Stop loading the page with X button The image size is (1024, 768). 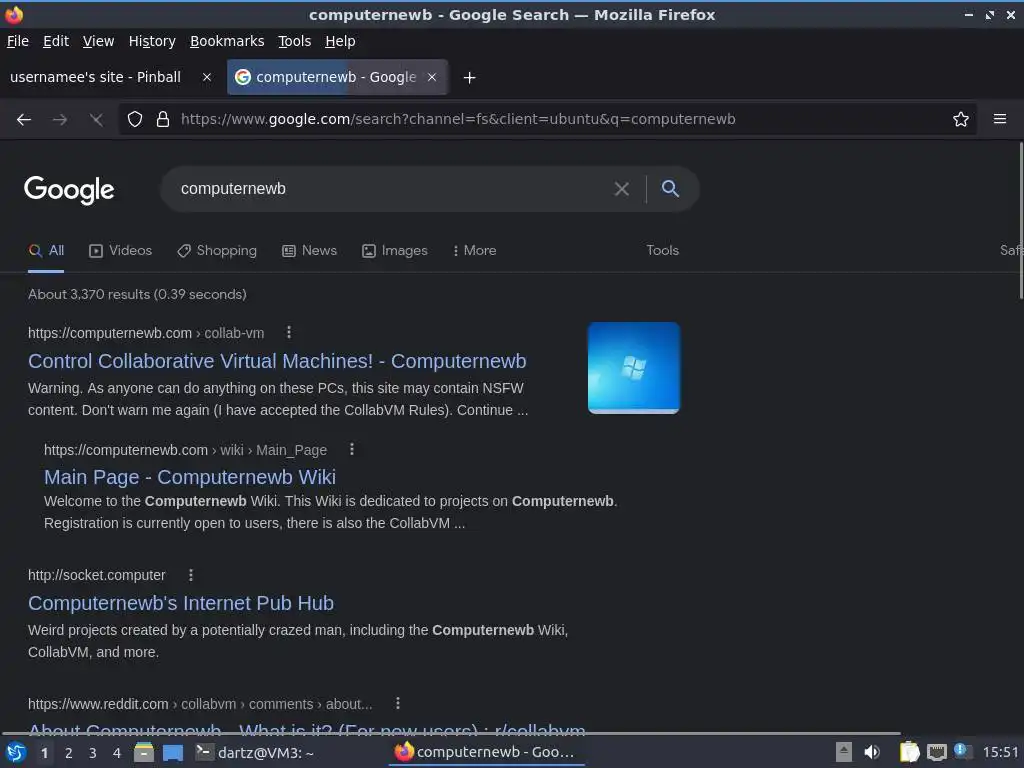[x=96, y=119]
